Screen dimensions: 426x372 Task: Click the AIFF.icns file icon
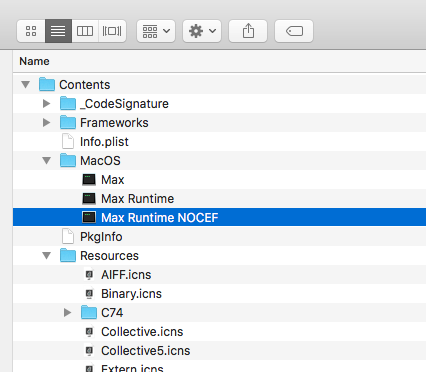tap(89, 275)
